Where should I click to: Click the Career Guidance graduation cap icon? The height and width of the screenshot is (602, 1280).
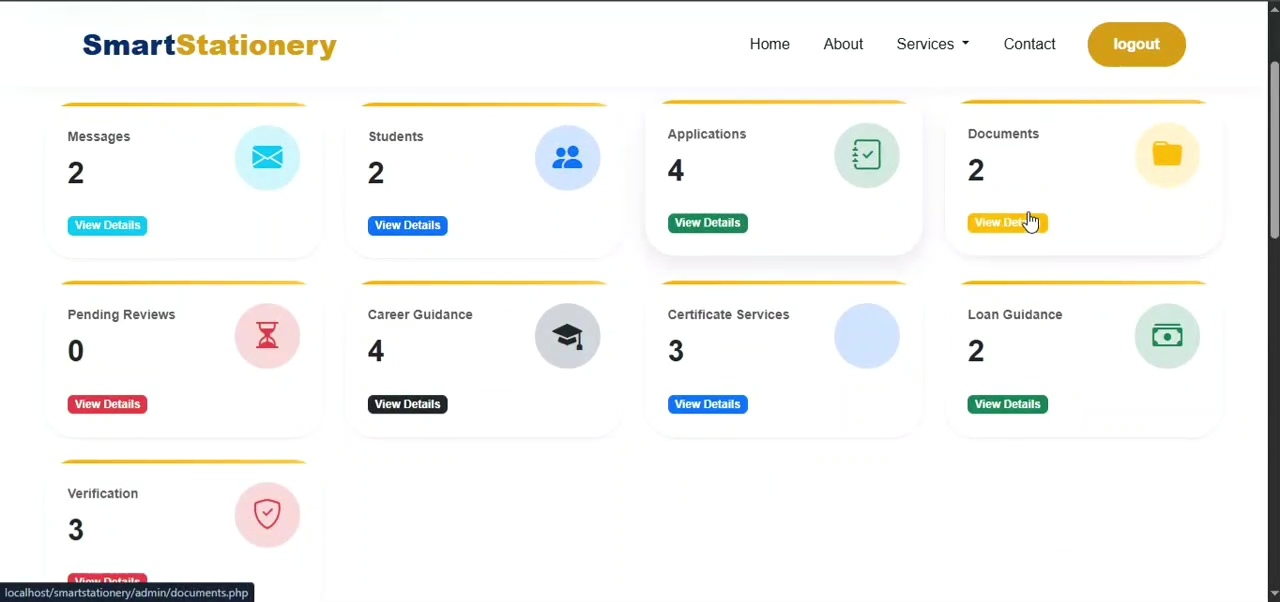[567, 336]
